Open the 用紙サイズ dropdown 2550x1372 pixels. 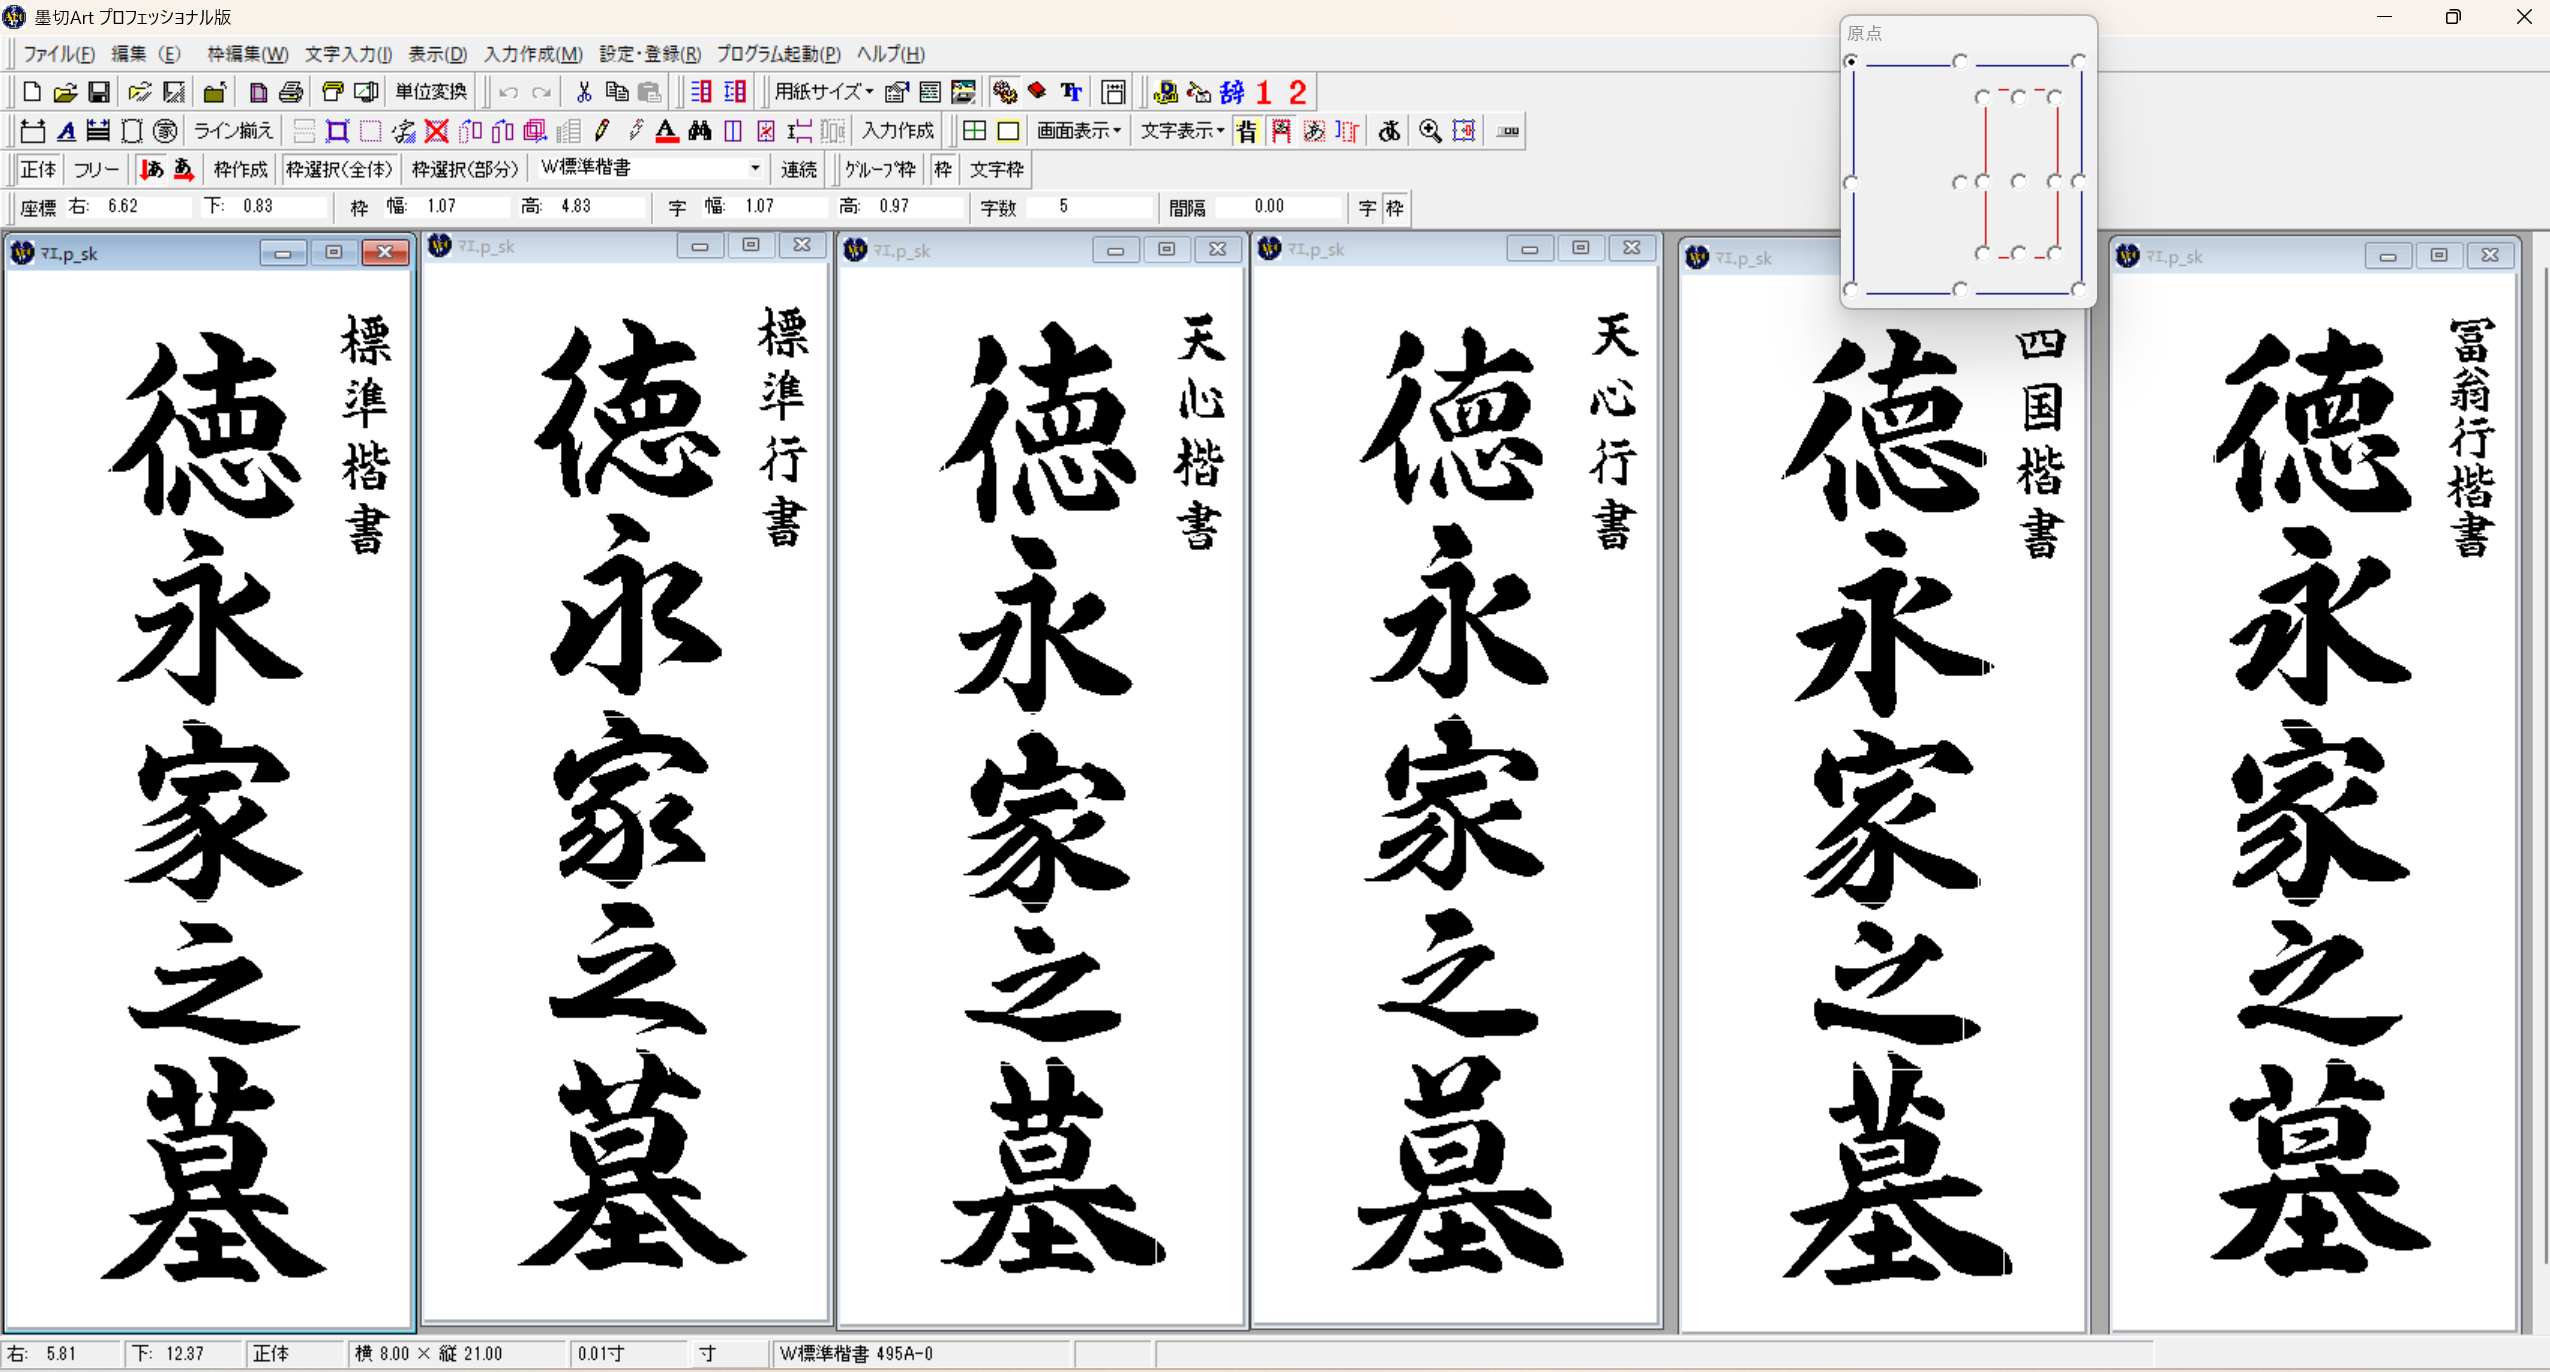823,92
